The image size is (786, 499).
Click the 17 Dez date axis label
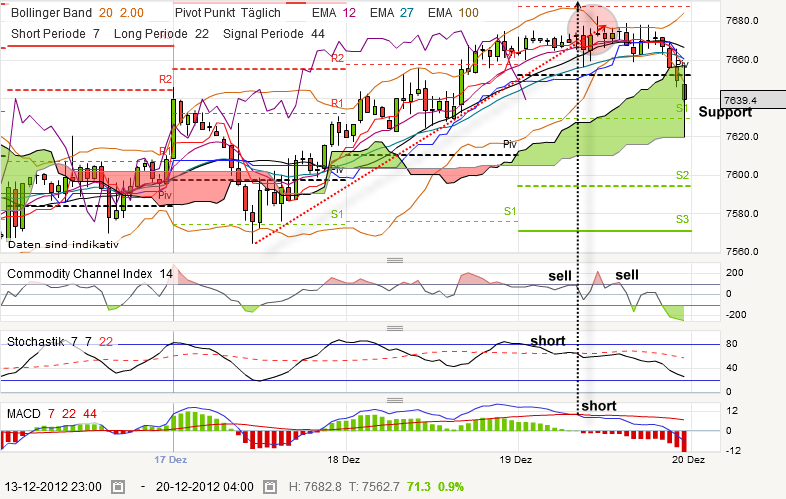(x=171, y=459)
